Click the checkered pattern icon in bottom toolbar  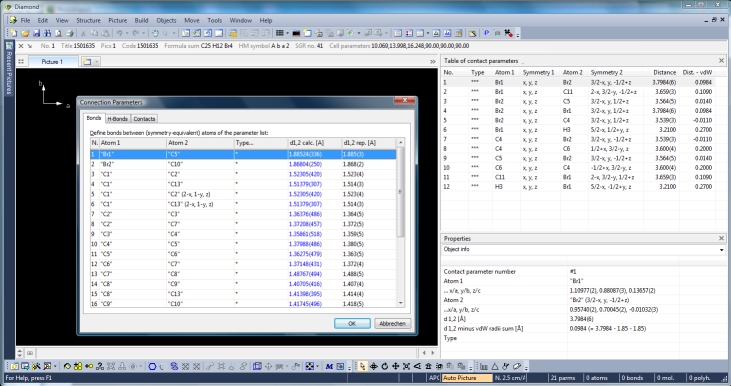[x=310, y=366]
